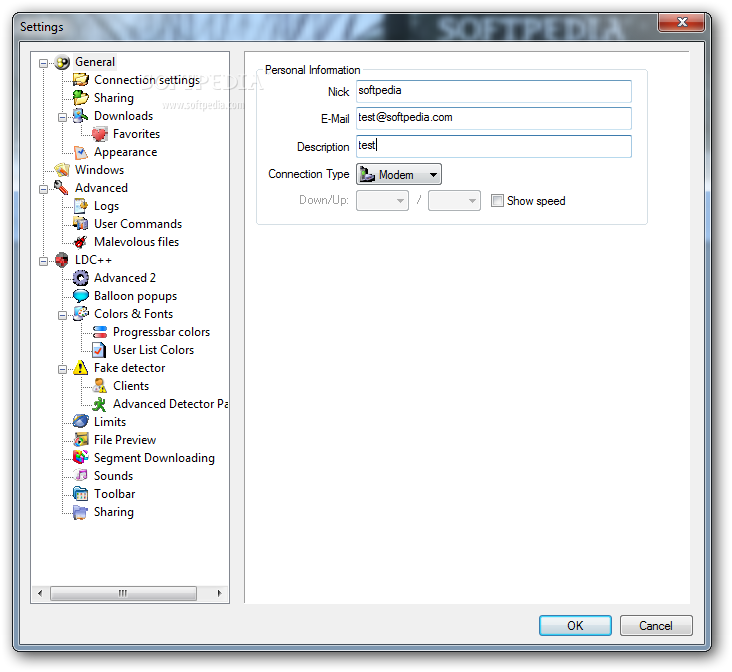732x672 pixels.
Task: Click the Fake detector warning icon
Action: click(81, 368)
